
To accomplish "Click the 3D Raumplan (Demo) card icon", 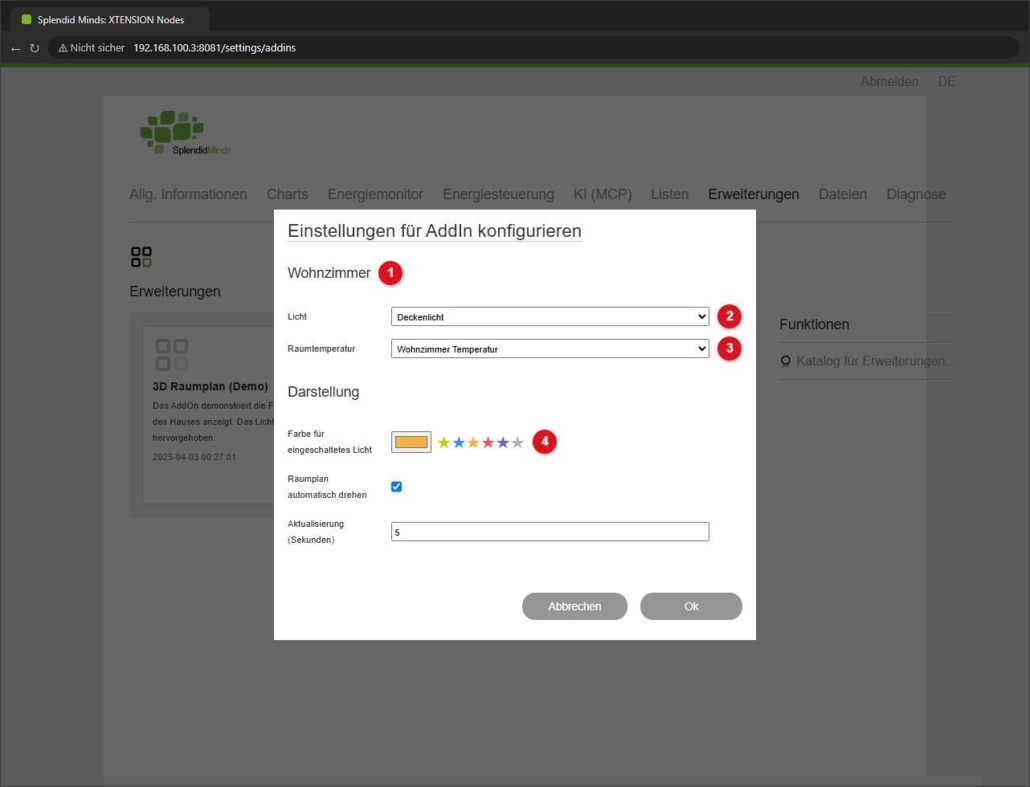I will click(171, 355).
